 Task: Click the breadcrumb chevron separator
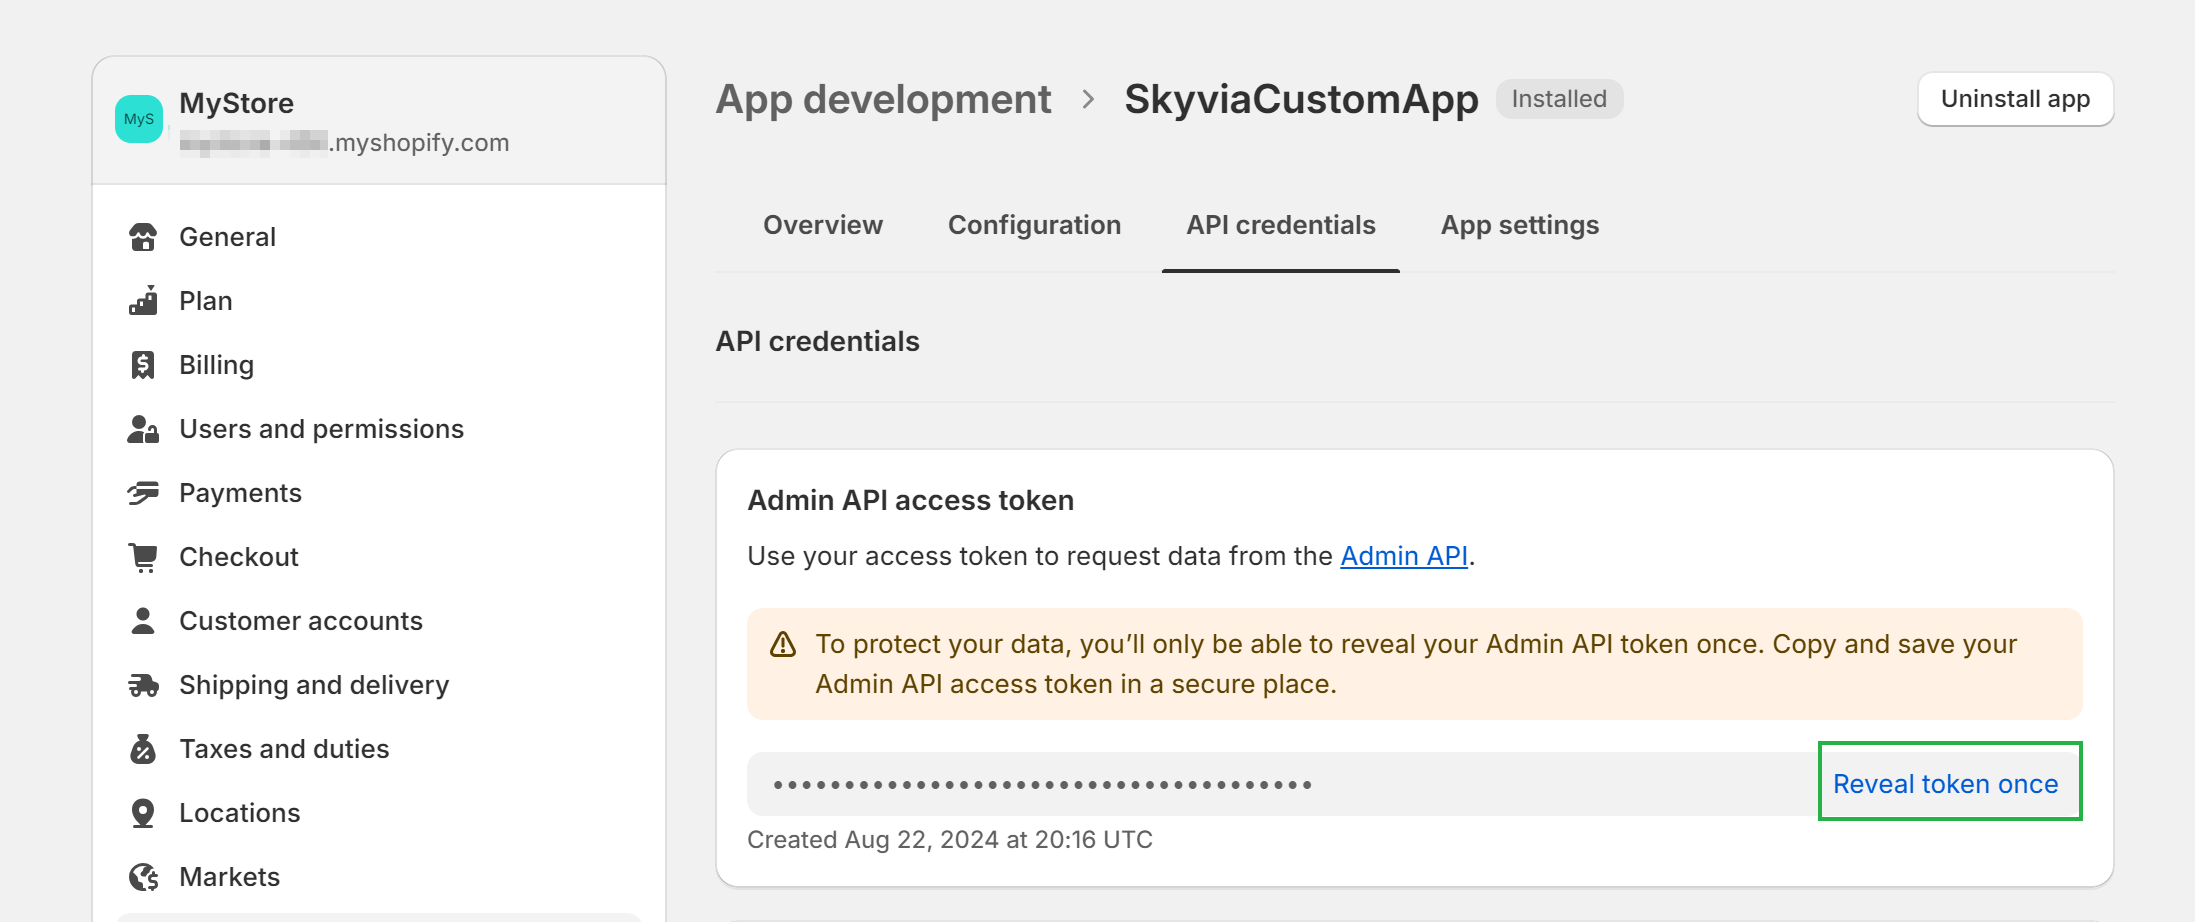tap(1088, 99)
